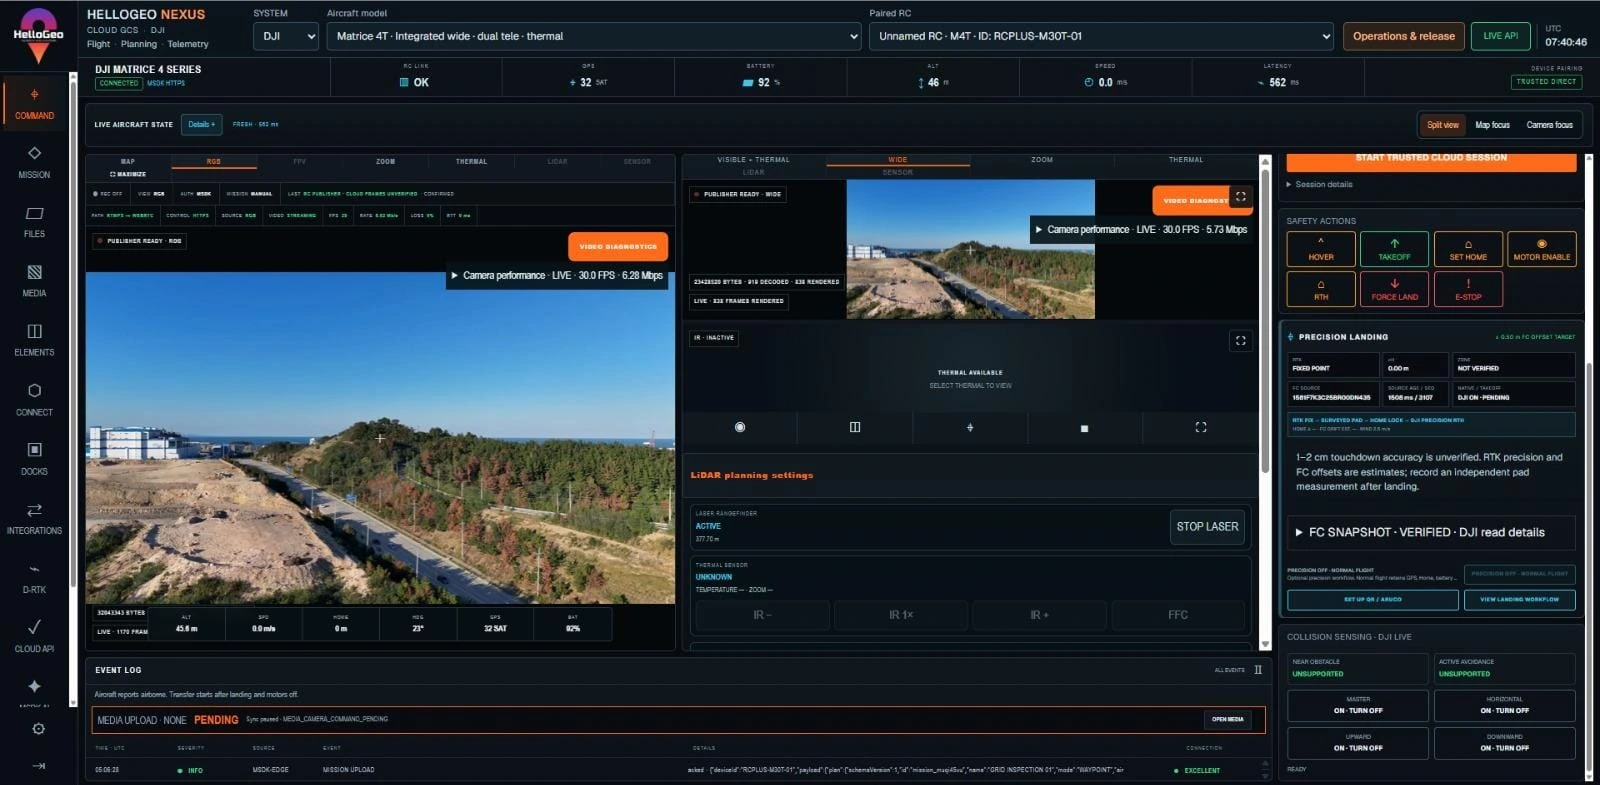1600x785 pixels.
Task: Switch sensor panel to Zoom tab
Action: [x=1042, y=160]
